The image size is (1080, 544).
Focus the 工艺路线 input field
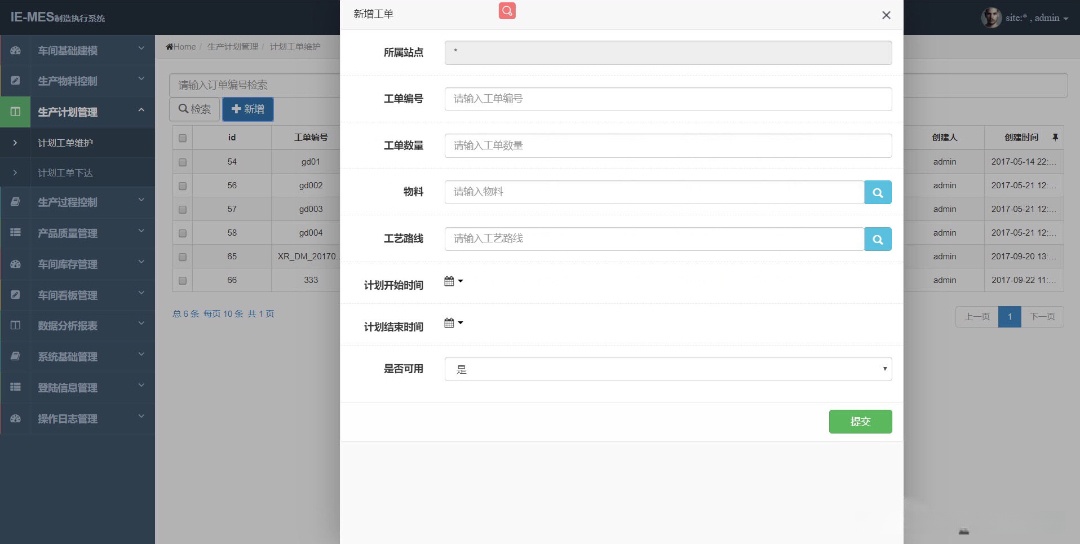tap(654, 239)
